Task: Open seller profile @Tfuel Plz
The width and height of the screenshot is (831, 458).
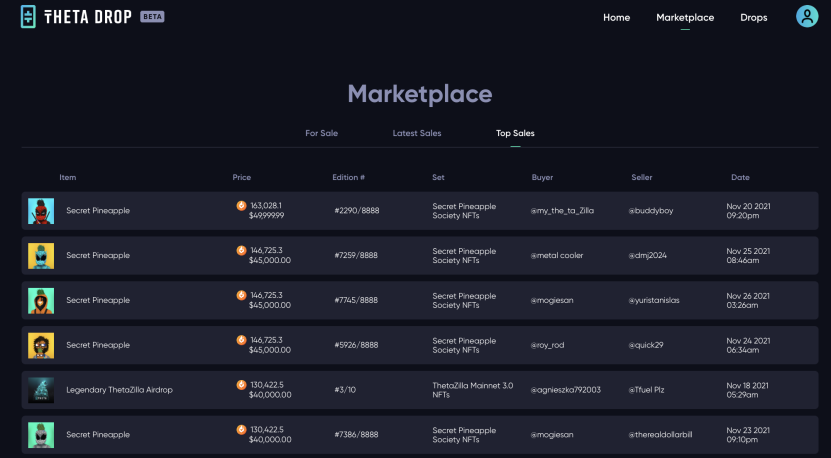Action: 646,390
